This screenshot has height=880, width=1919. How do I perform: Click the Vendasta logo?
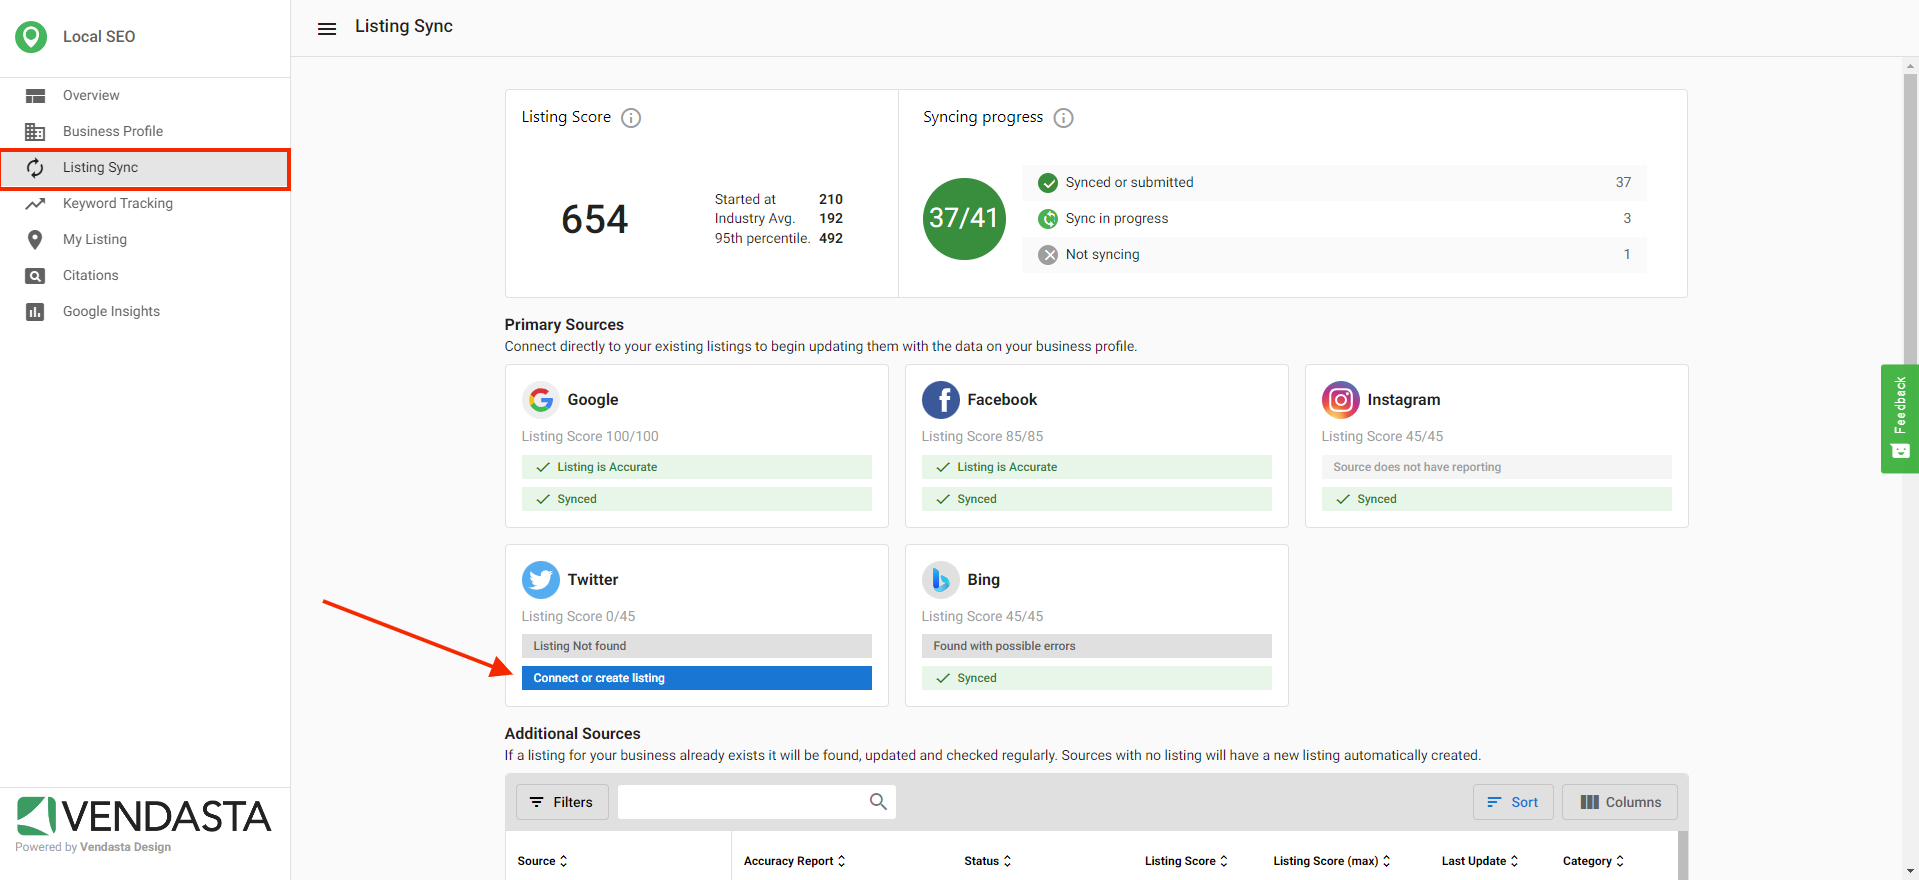coord(144,816)
